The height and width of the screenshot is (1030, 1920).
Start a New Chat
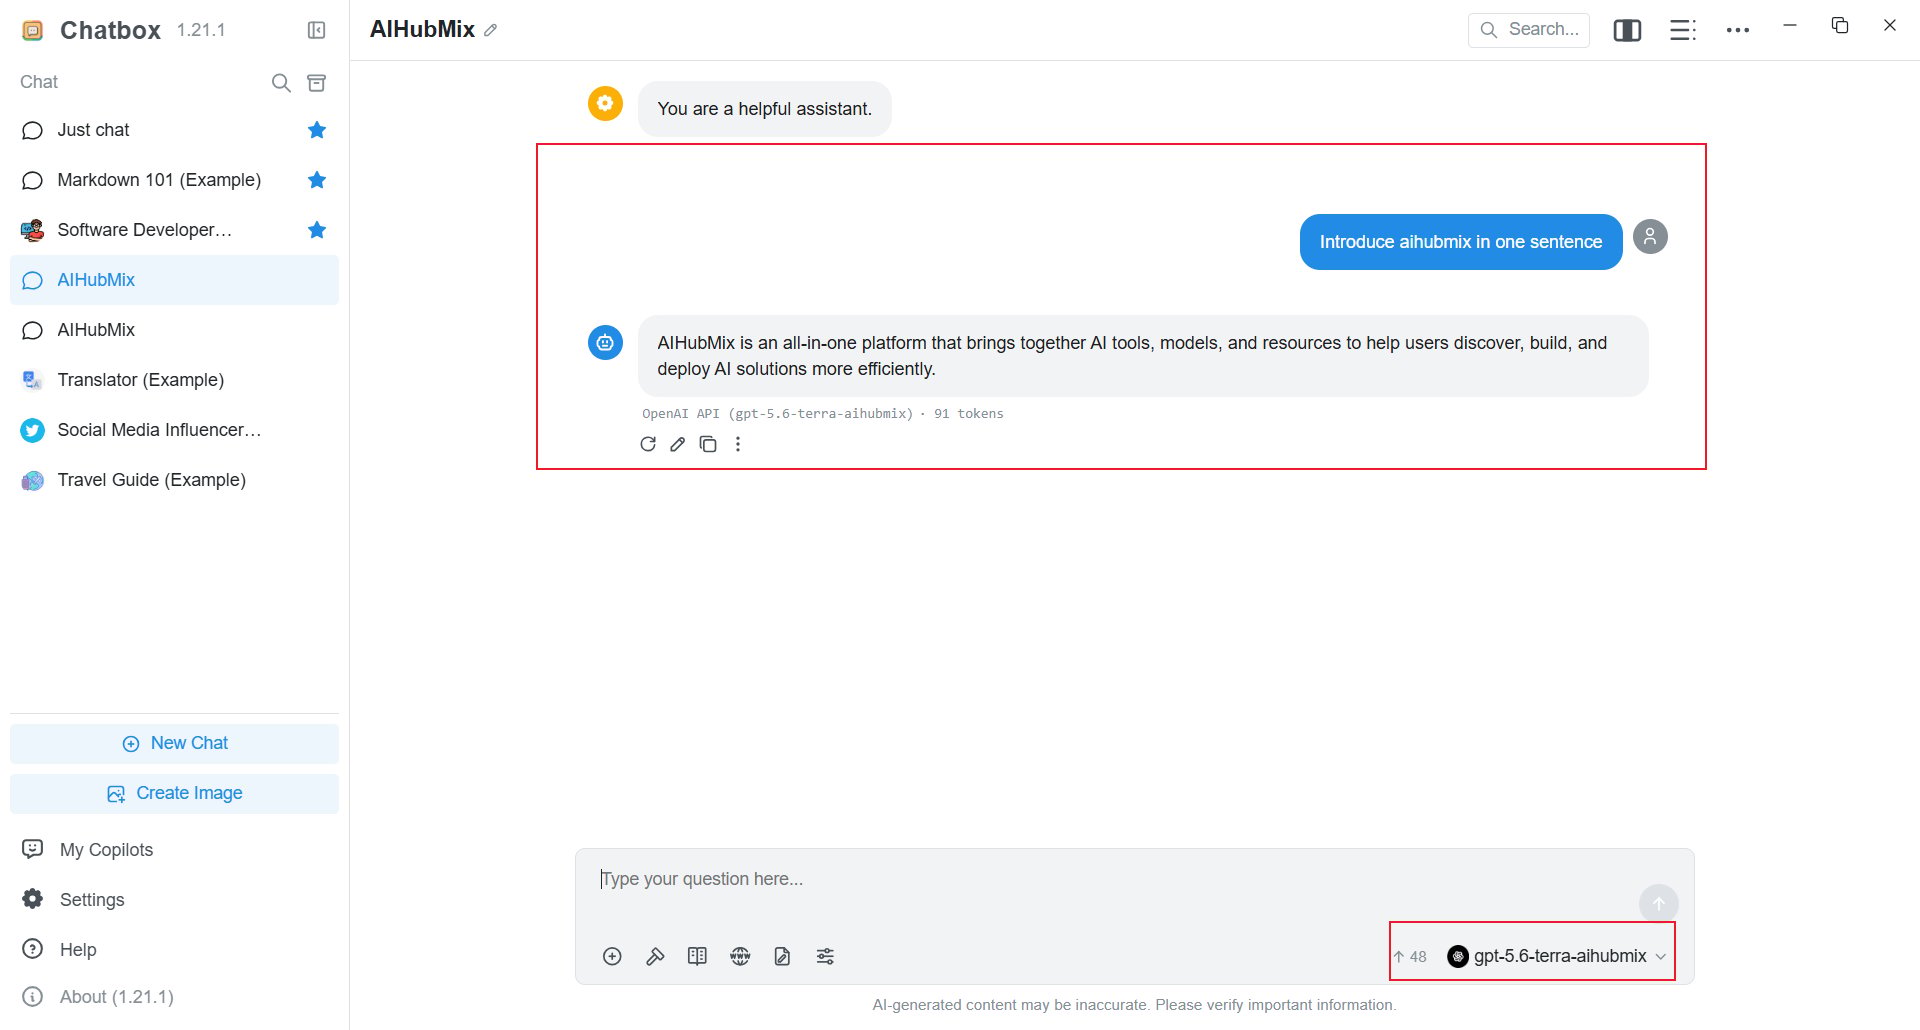click(174, 743)
